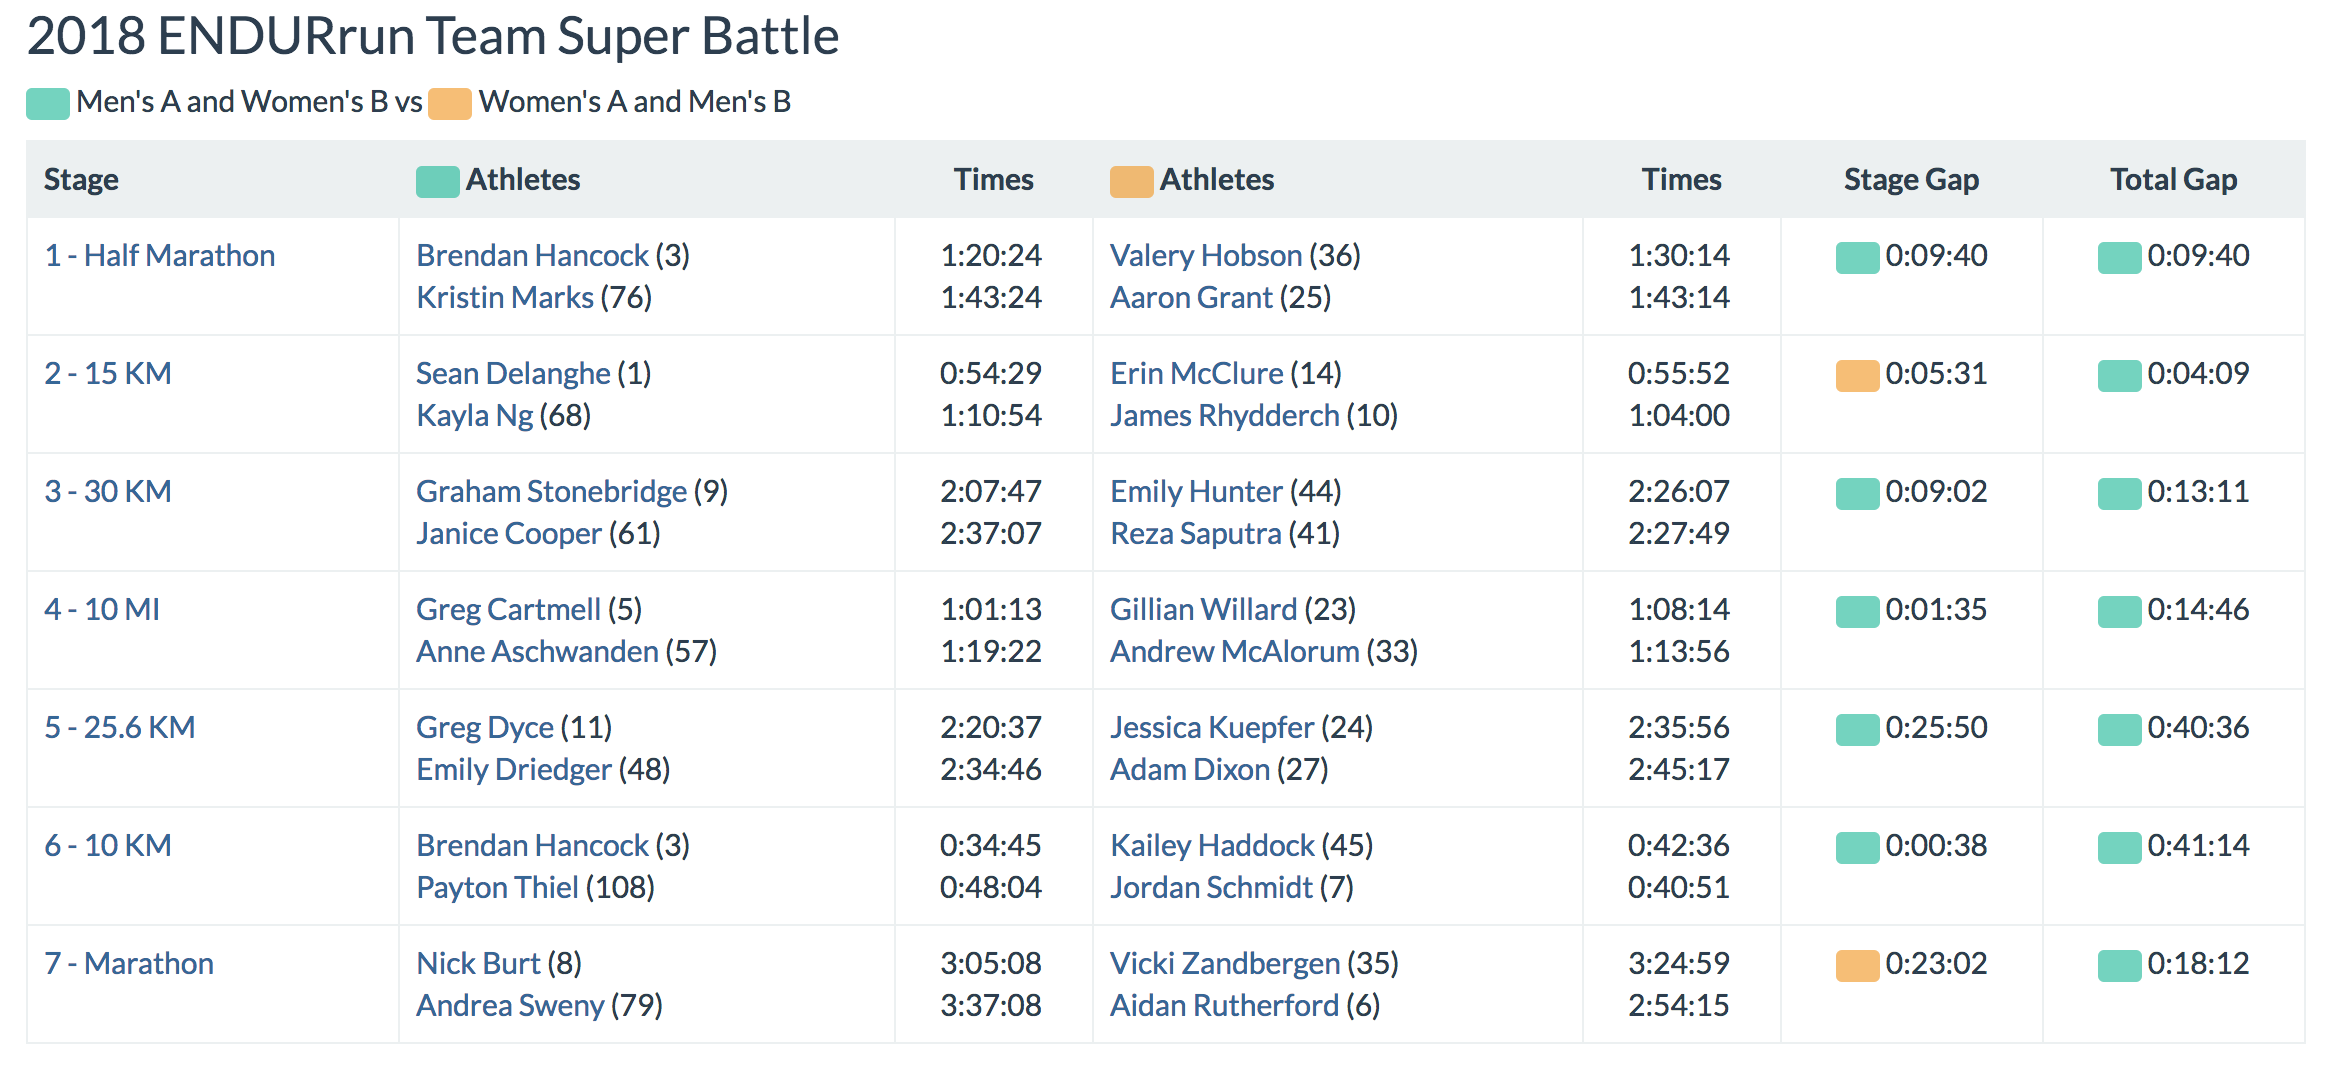Click the Stage Gap column header
This screenshot has height=1070, width=2330.
[1911, 180]
